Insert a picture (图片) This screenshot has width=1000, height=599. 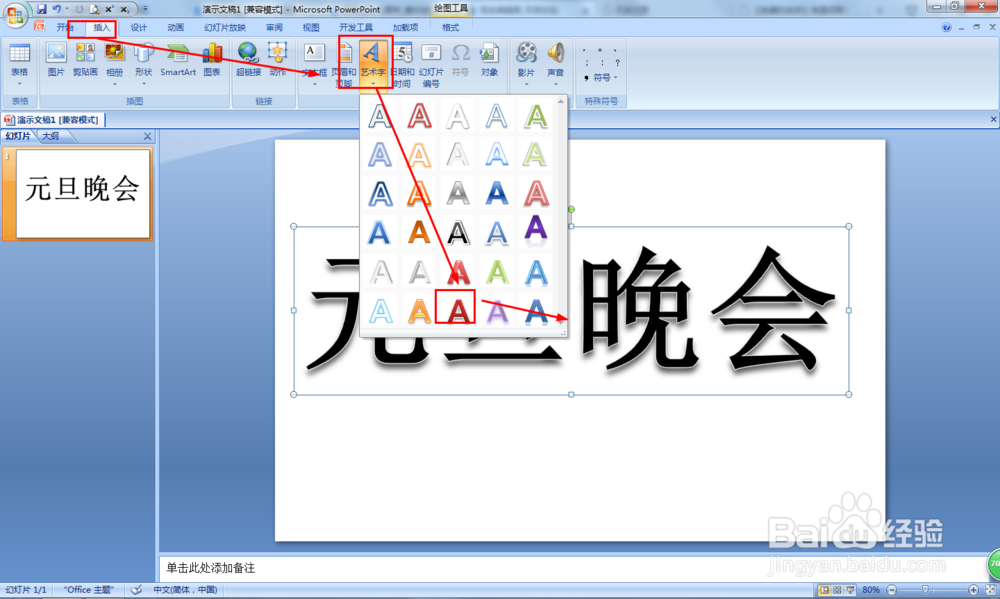pos(56,60)
